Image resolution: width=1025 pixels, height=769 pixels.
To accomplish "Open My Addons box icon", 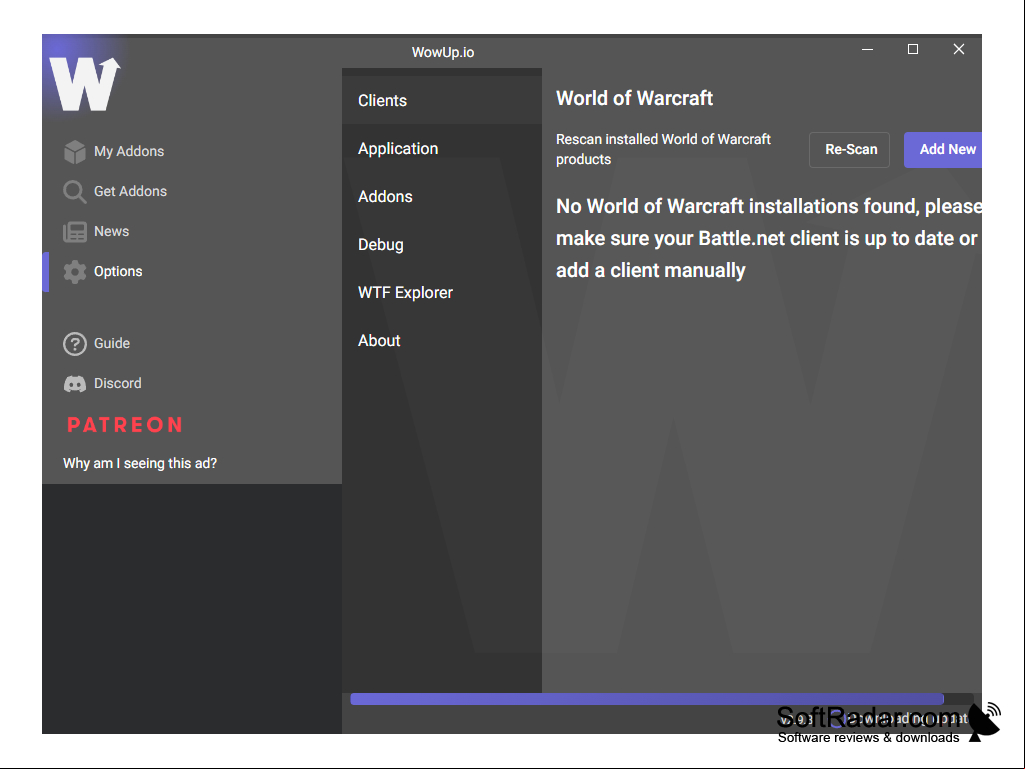I will tap(75, 152).
